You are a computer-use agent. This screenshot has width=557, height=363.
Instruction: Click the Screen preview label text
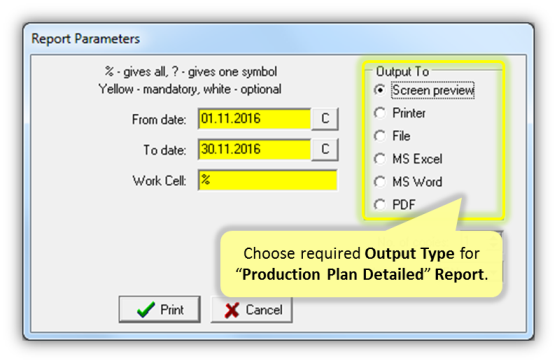[x=433, y=90]
